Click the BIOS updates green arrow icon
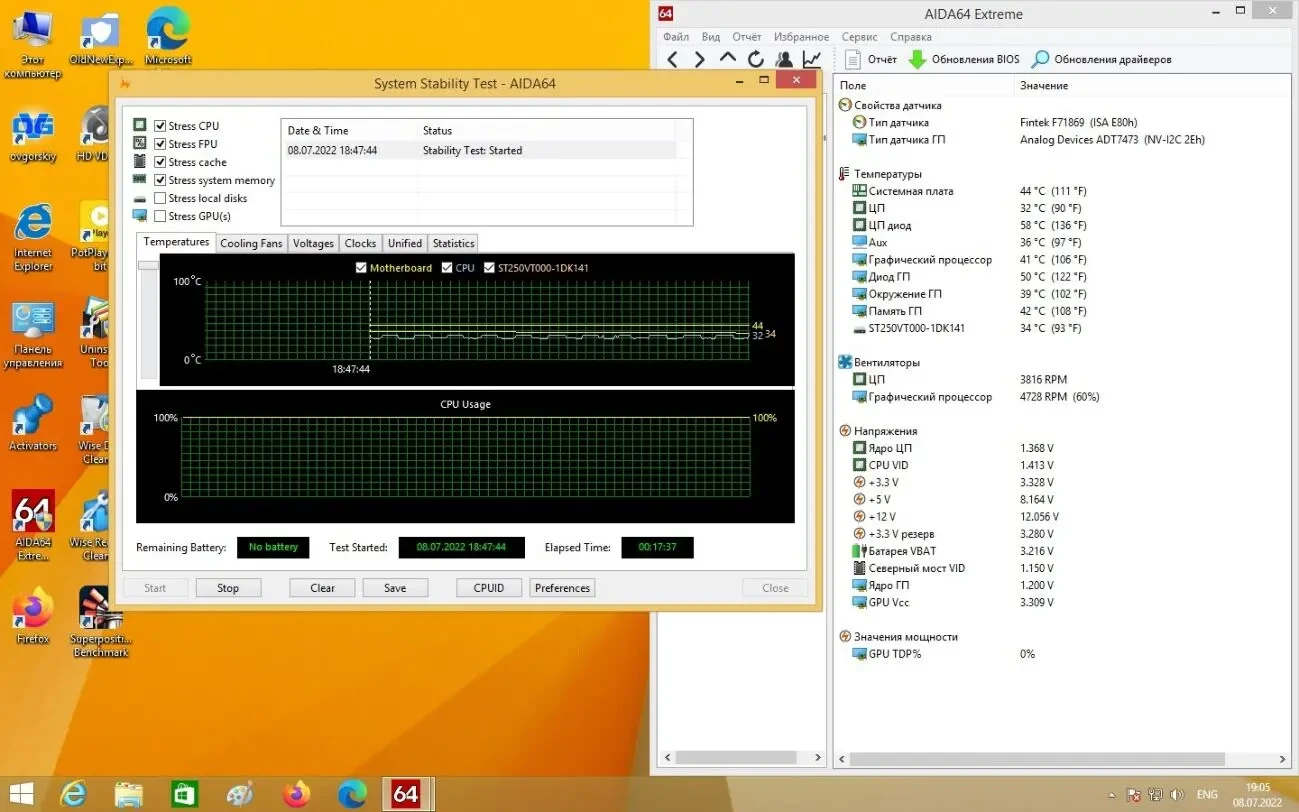This screenshot has width=1299, height=812. (x=919, y=58)
